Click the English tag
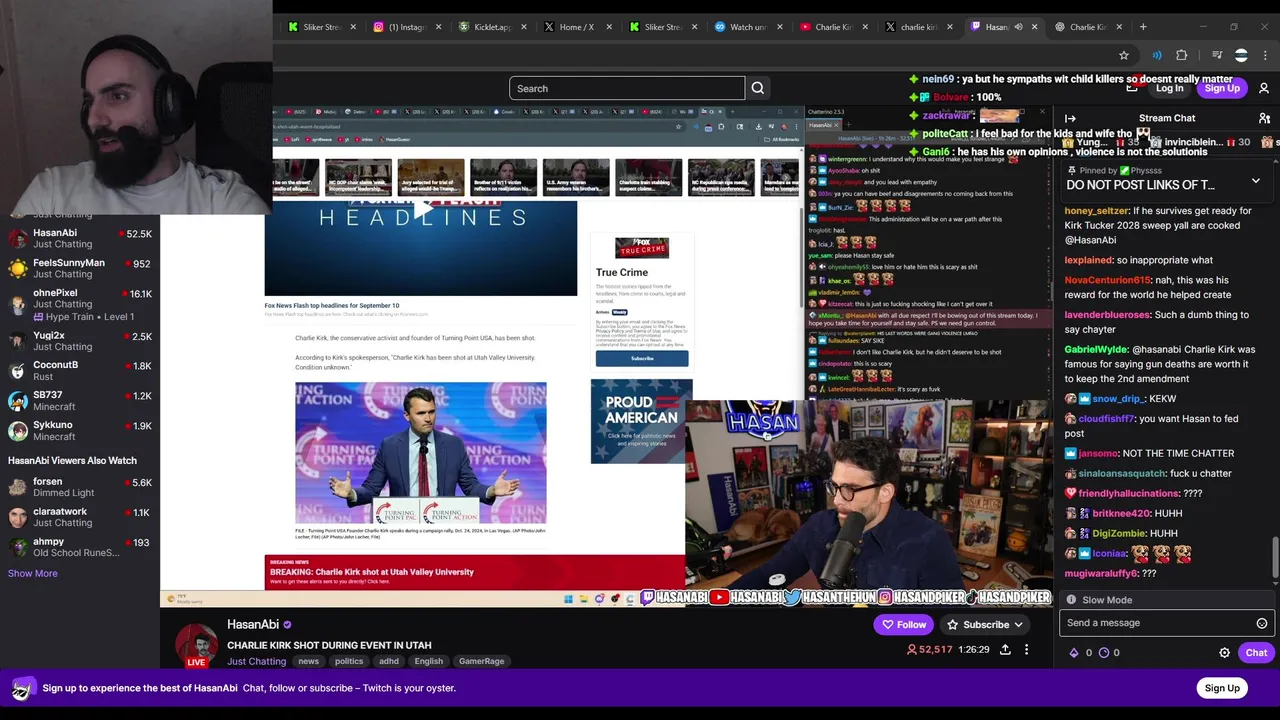The width and height of the screenshot is (1280, 720). [x=428, y=661]
